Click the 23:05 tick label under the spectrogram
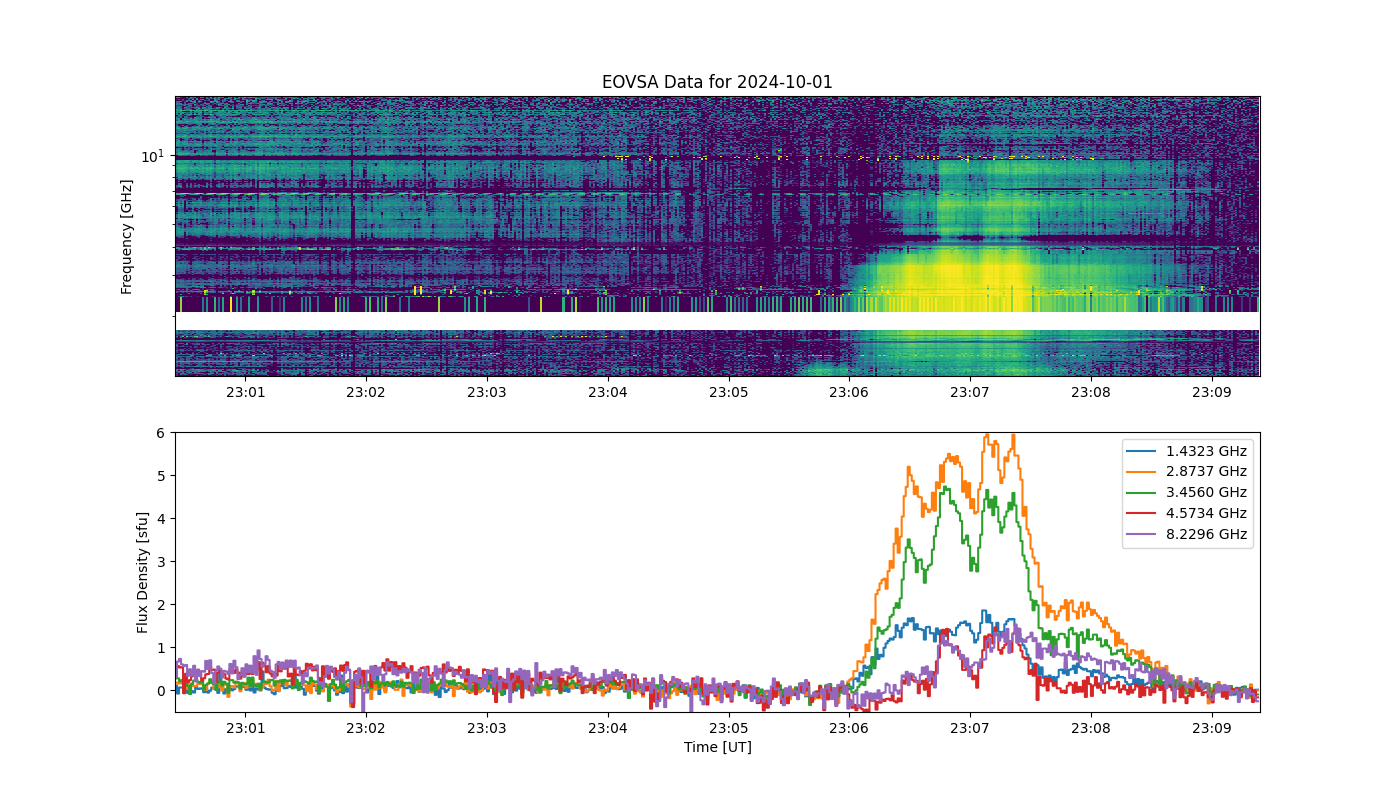 729,392
